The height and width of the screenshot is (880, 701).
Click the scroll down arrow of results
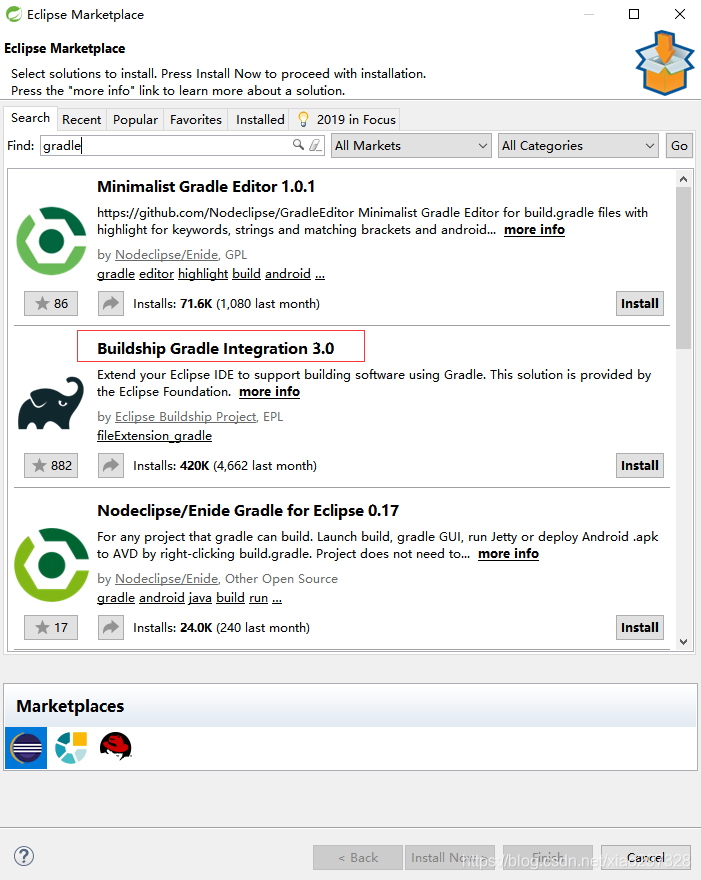tap(683, 641)
